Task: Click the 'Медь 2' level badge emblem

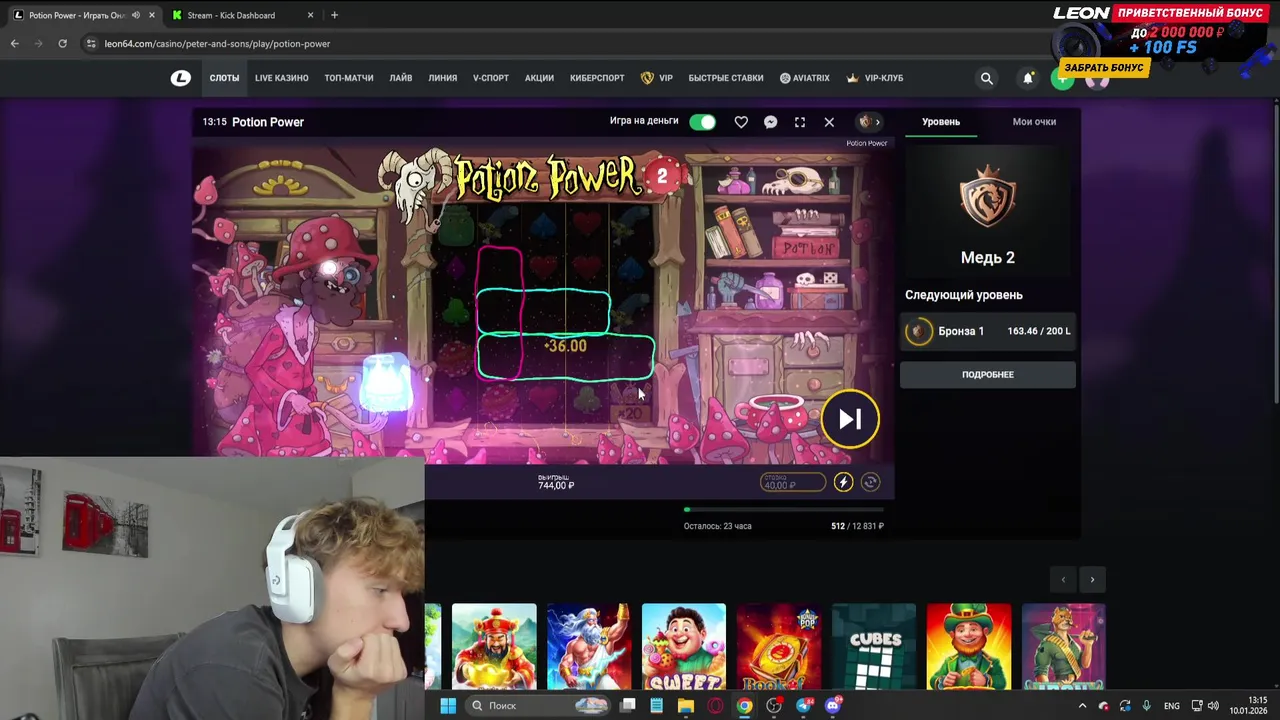Action: tap(988, 197)
